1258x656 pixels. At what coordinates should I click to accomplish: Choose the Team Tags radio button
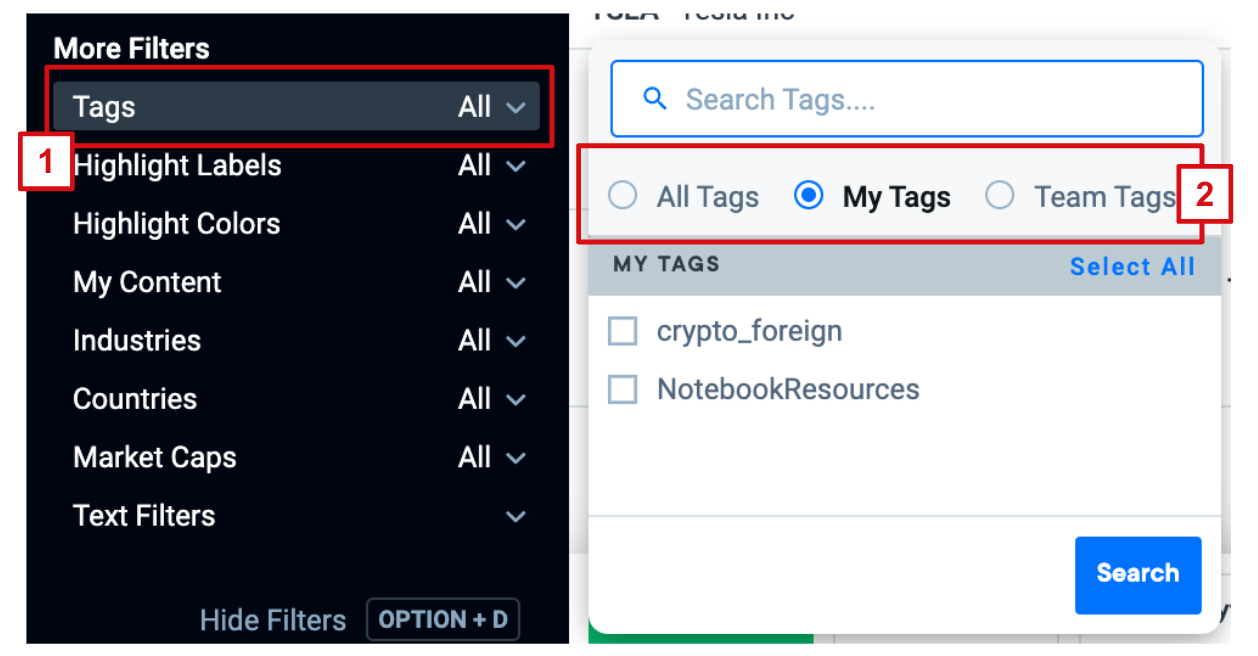1000,196
